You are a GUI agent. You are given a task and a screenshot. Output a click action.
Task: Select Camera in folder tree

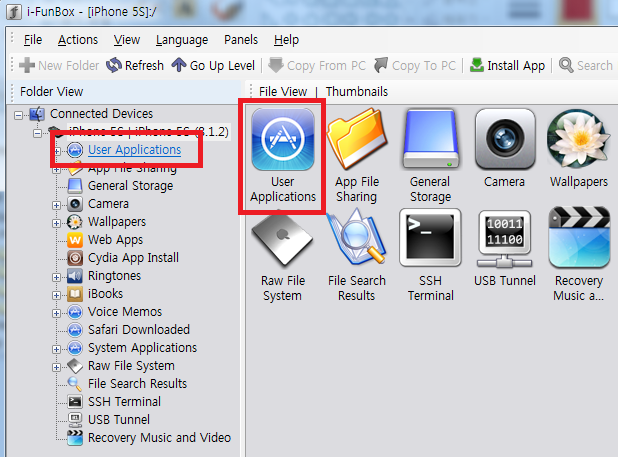[108, 204]
